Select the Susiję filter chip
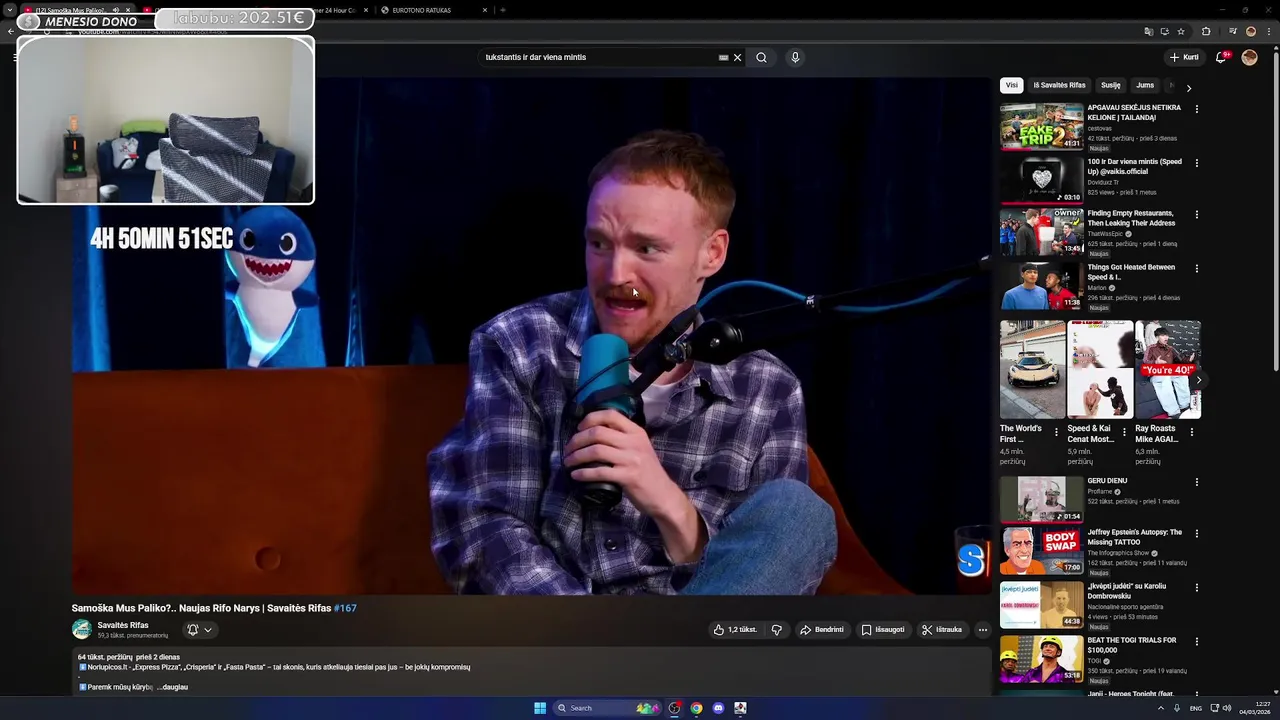Viewport: 1280px width, 720px height. click(1110, 85)
